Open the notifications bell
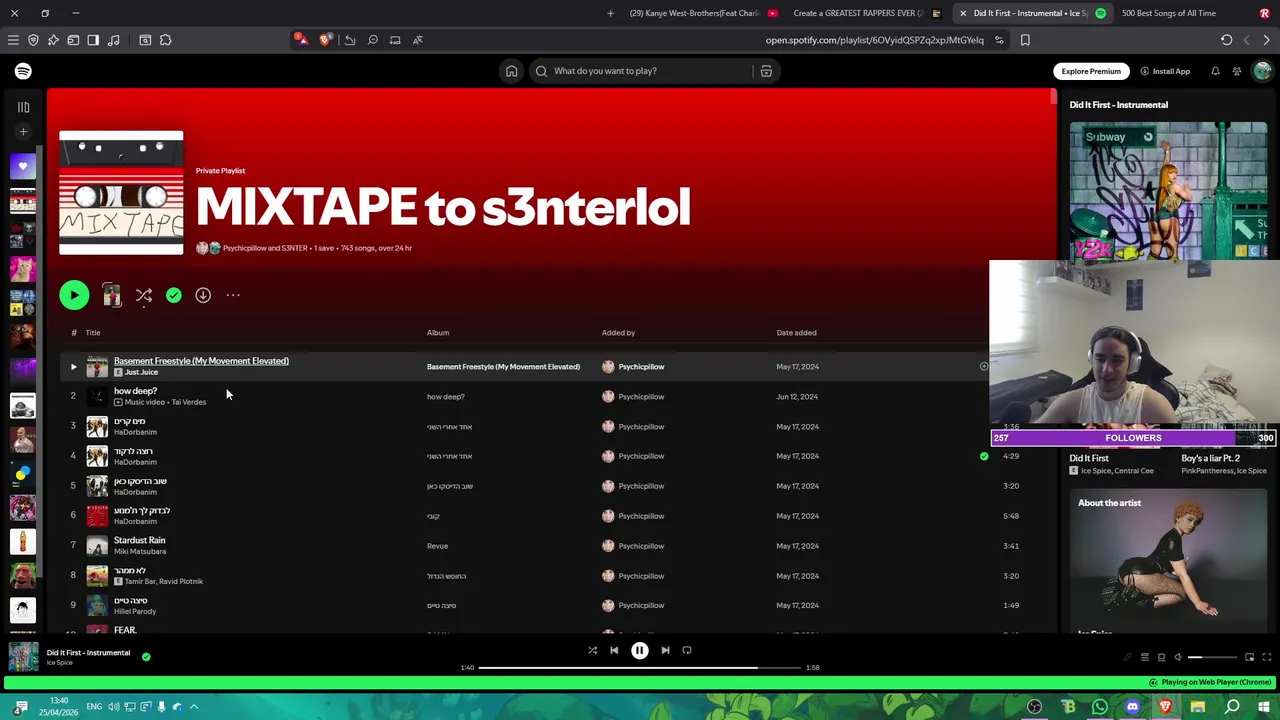1280x720 pixels. click(1215, 71)
